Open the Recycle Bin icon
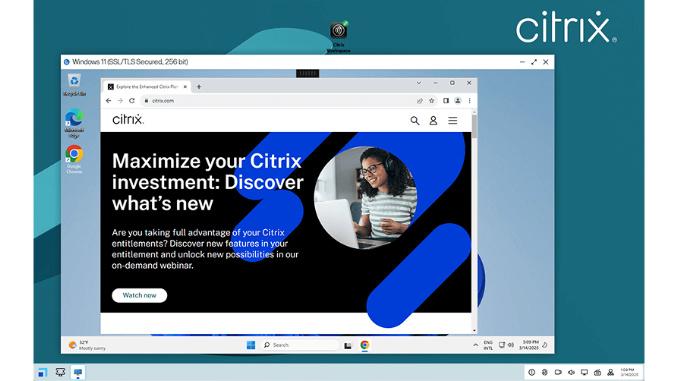The image size is (678, 381). coord(74,85)
